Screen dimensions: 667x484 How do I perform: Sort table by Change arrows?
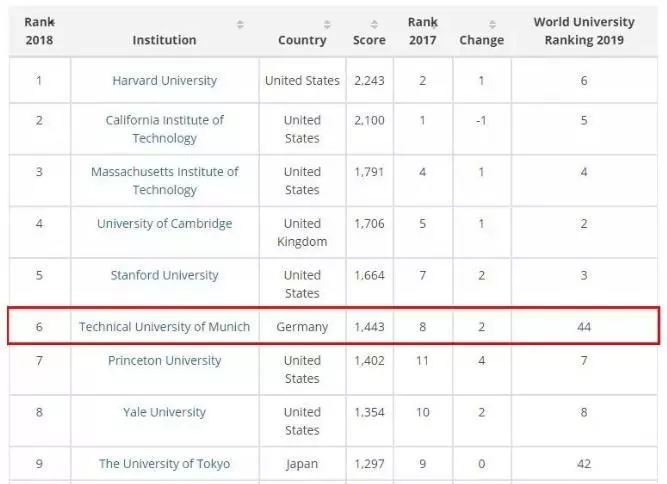pyautogui.click(x=492, y=24)
